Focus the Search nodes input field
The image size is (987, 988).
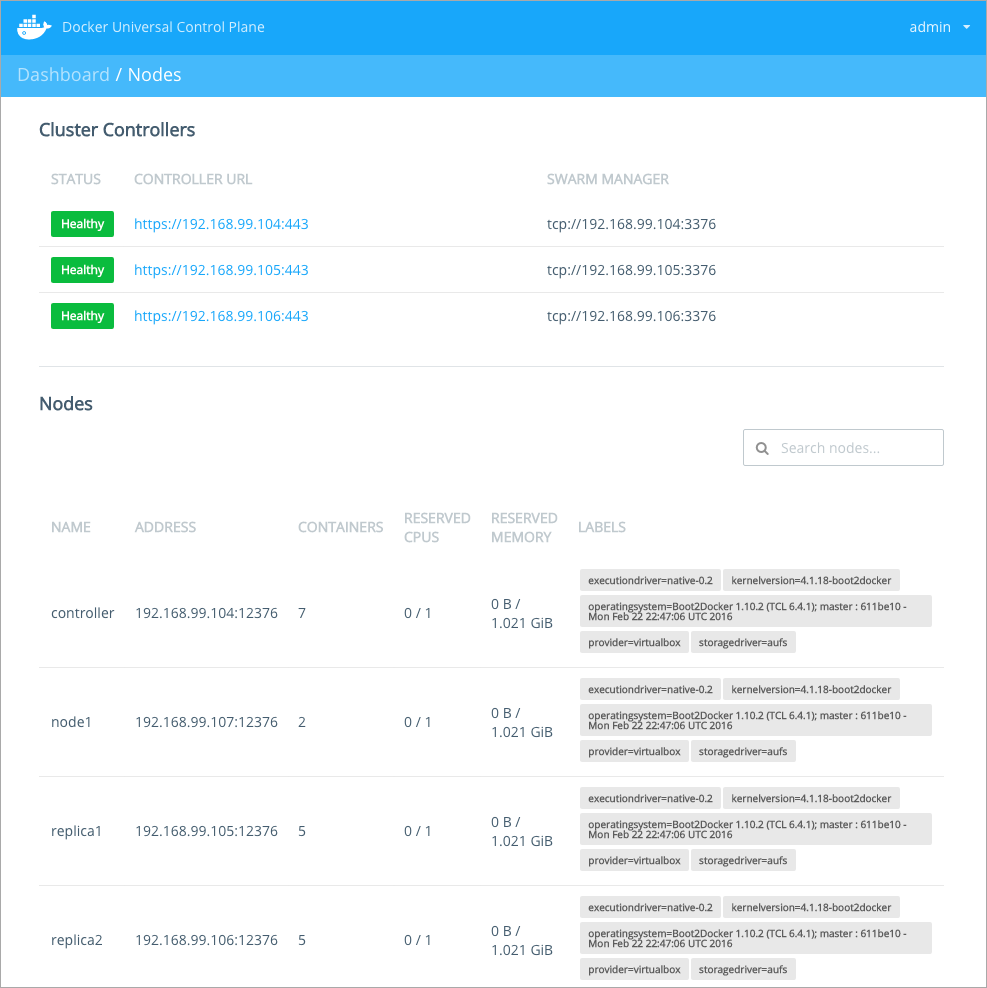855,448
